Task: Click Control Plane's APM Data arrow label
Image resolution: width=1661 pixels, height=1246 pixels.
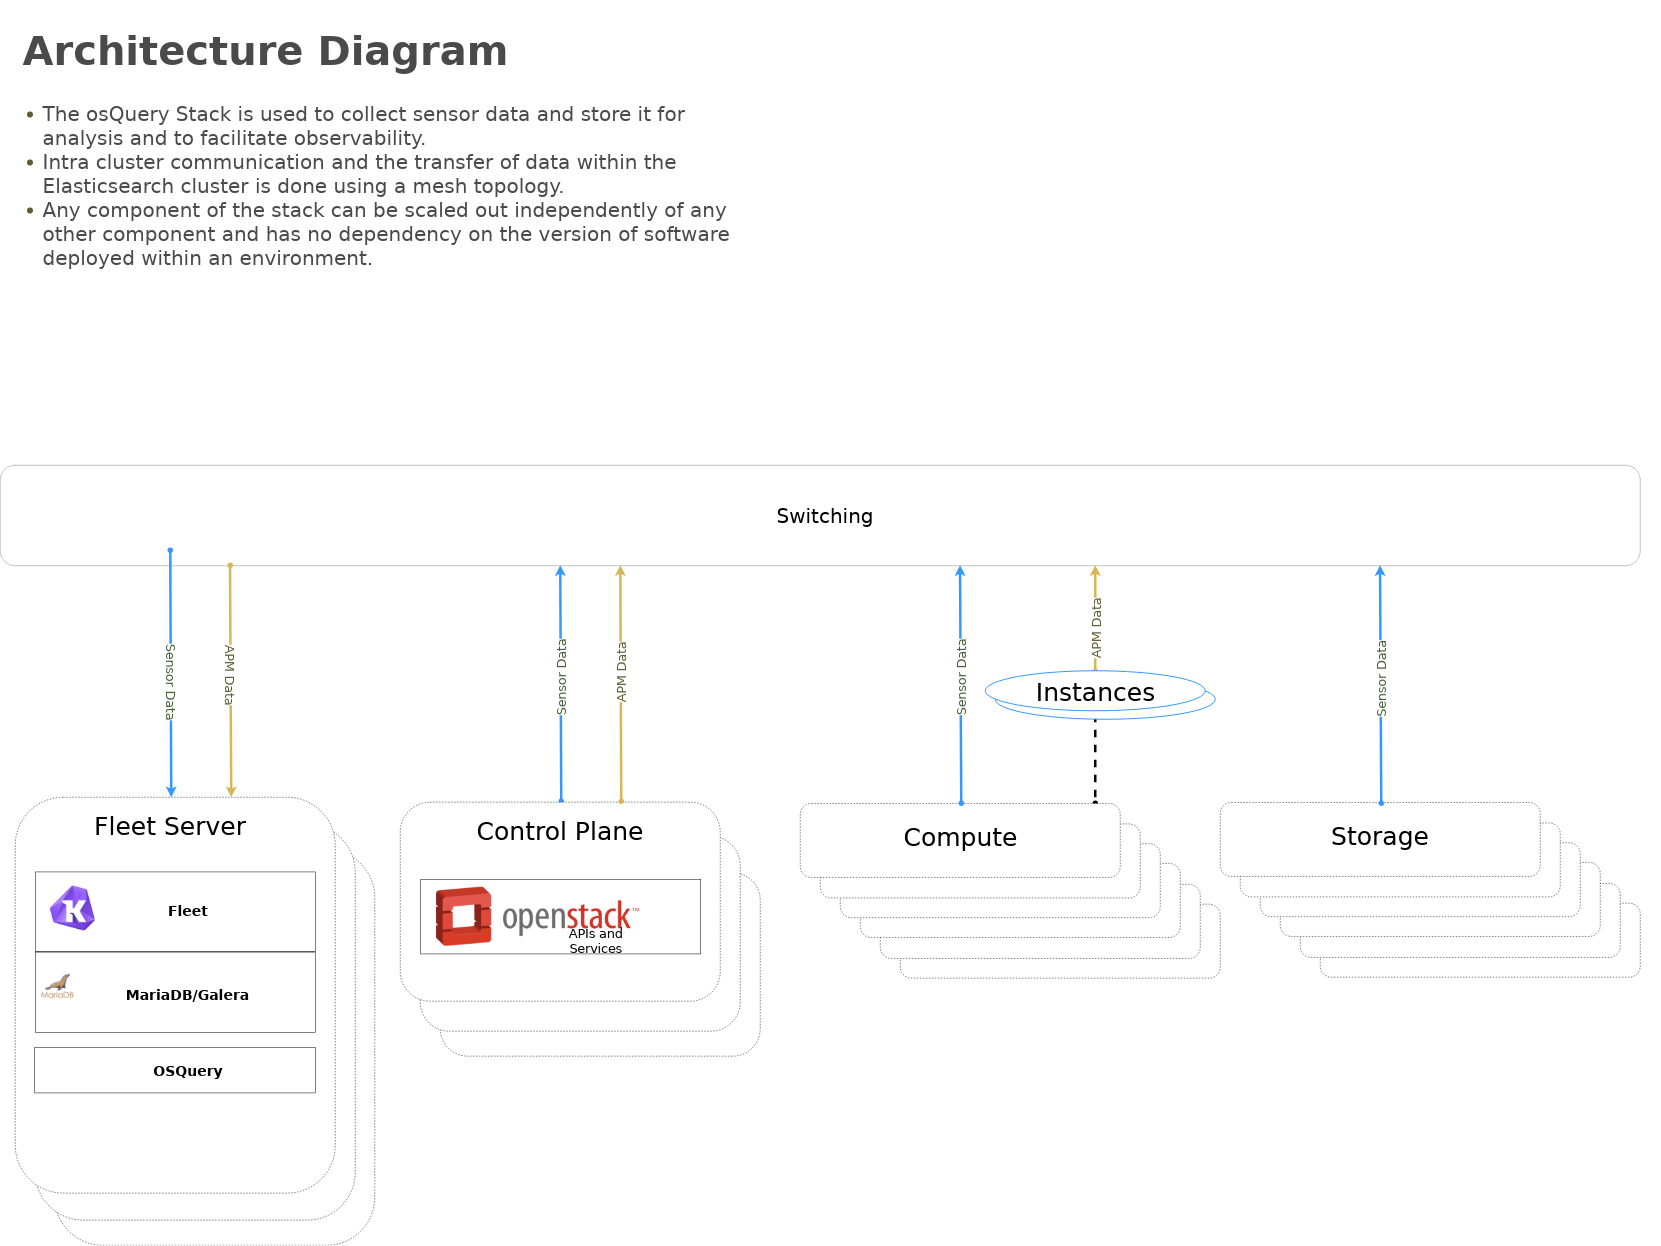Action: click(622, 672)
